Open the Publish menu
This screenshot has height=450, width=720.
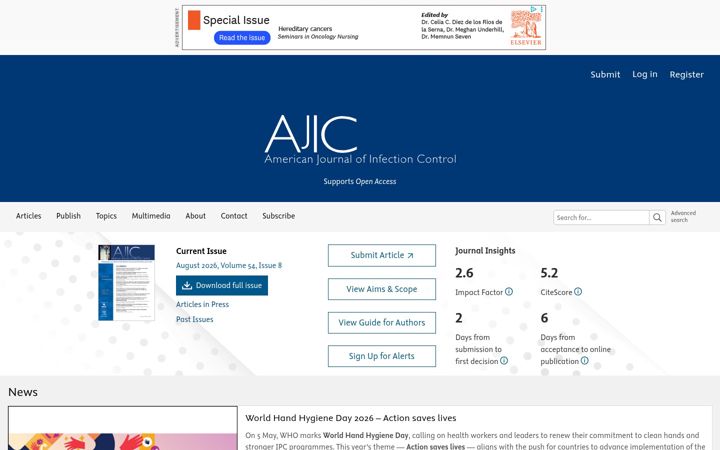coord(68,216)
